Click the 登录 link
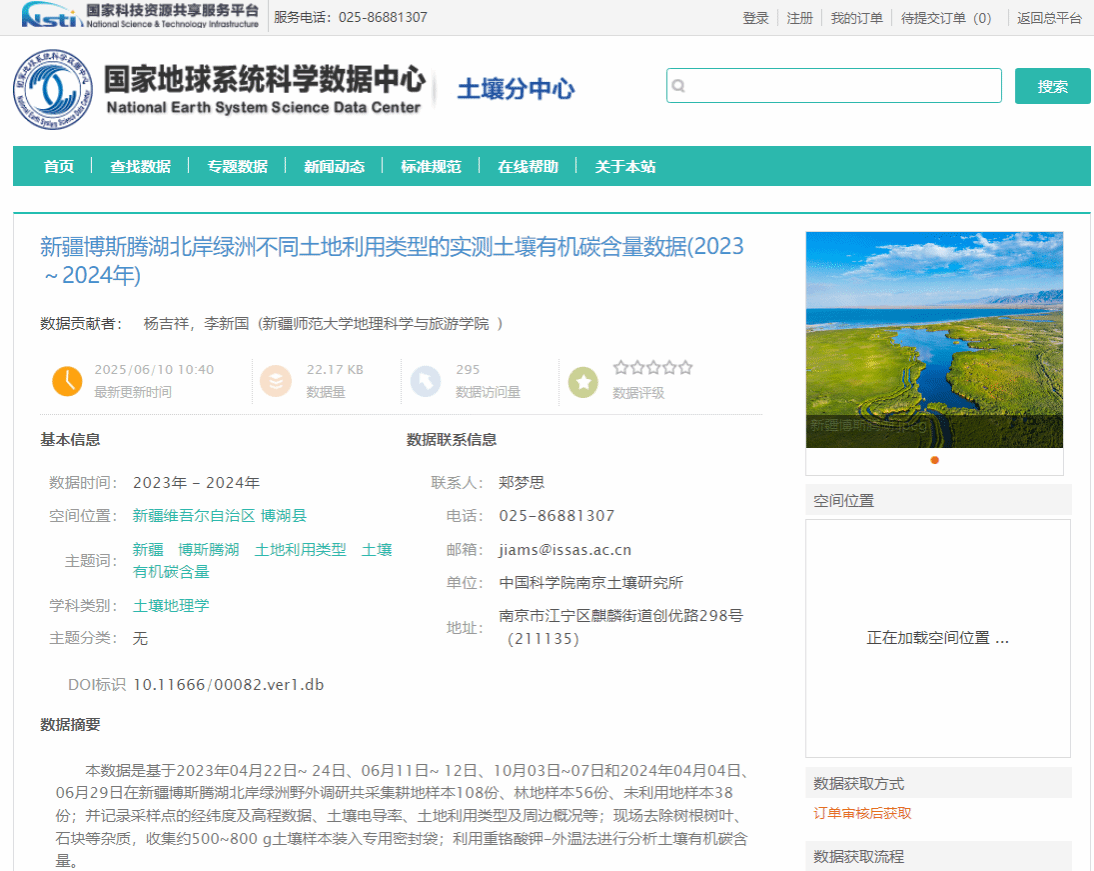This screenshot has width=1094, height=871. point(756,18)
